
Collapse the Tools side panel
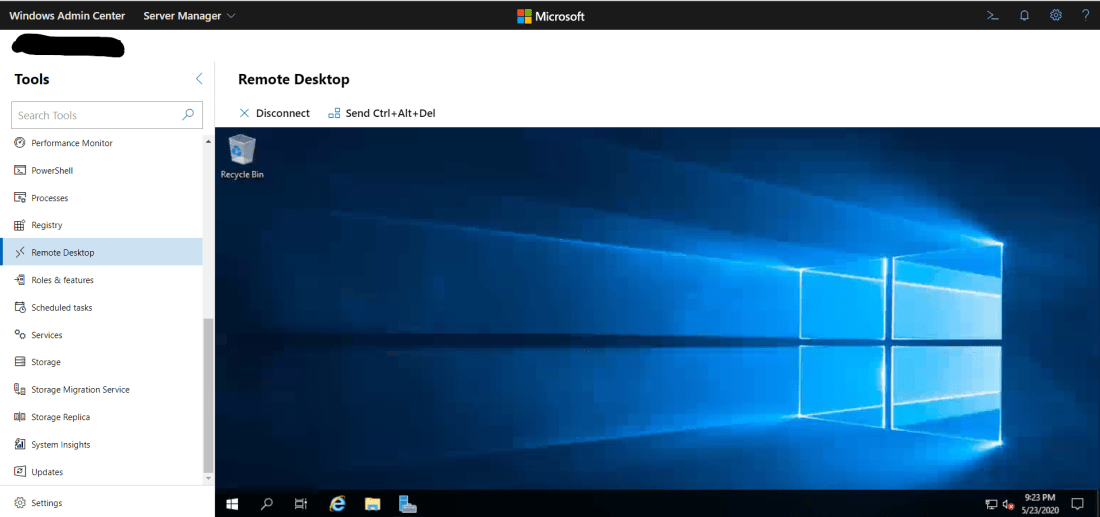pos(198,79)
